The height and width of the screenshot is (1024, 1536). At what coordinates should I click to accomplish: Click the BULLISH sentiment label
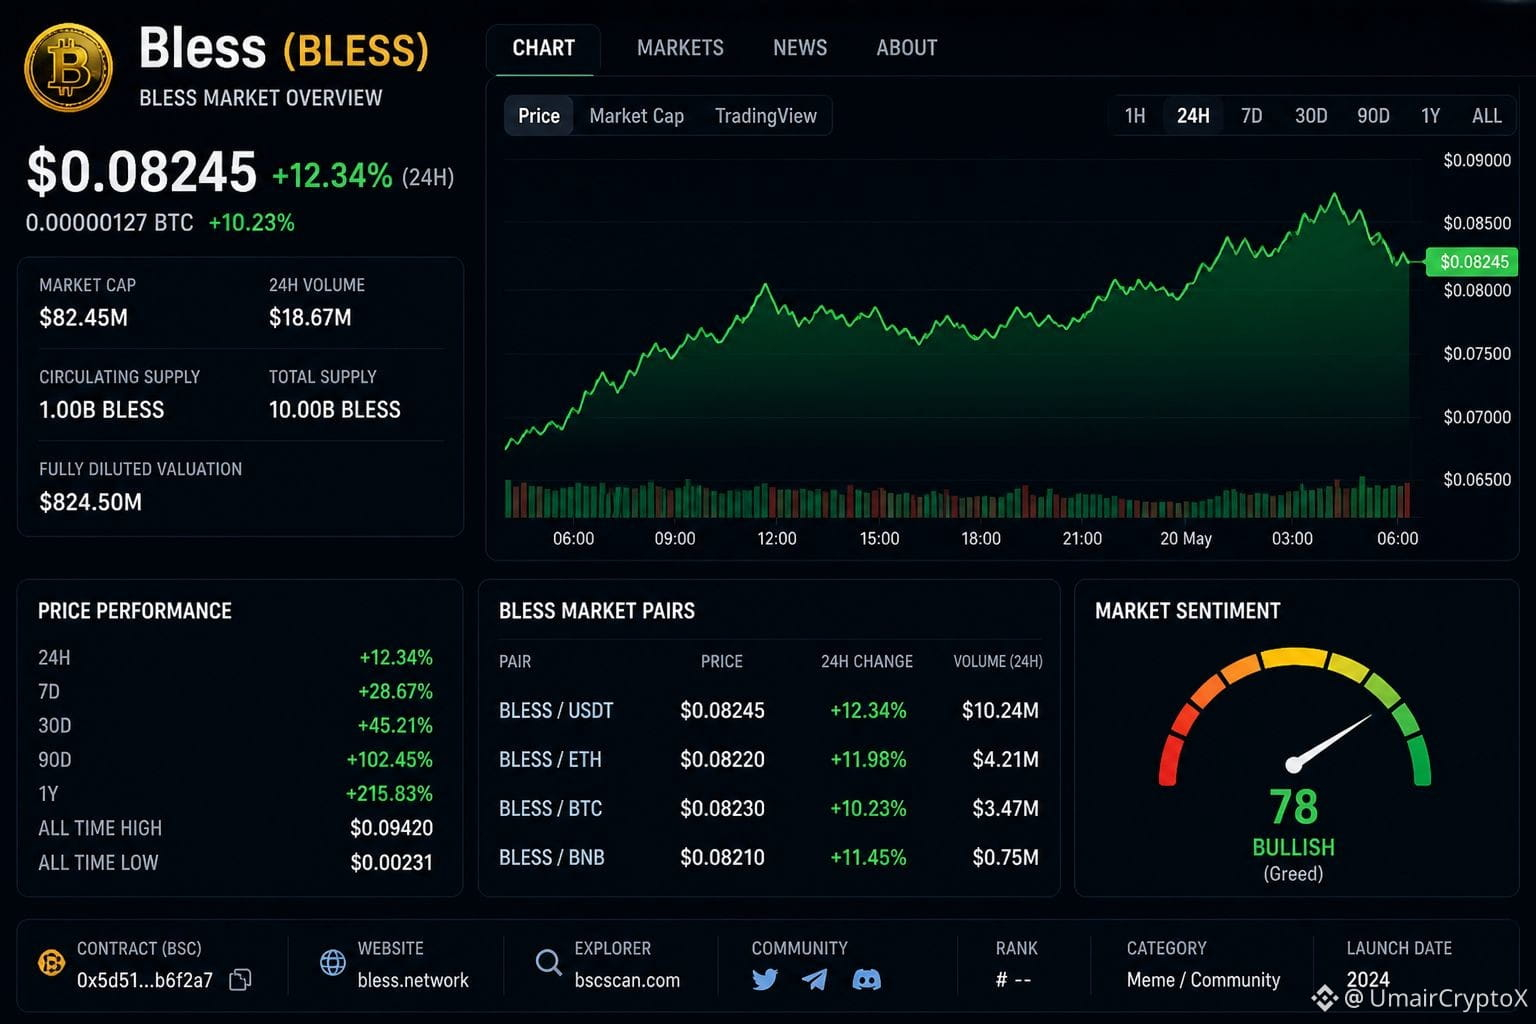pyautogui.click(x=1293, y=848)
